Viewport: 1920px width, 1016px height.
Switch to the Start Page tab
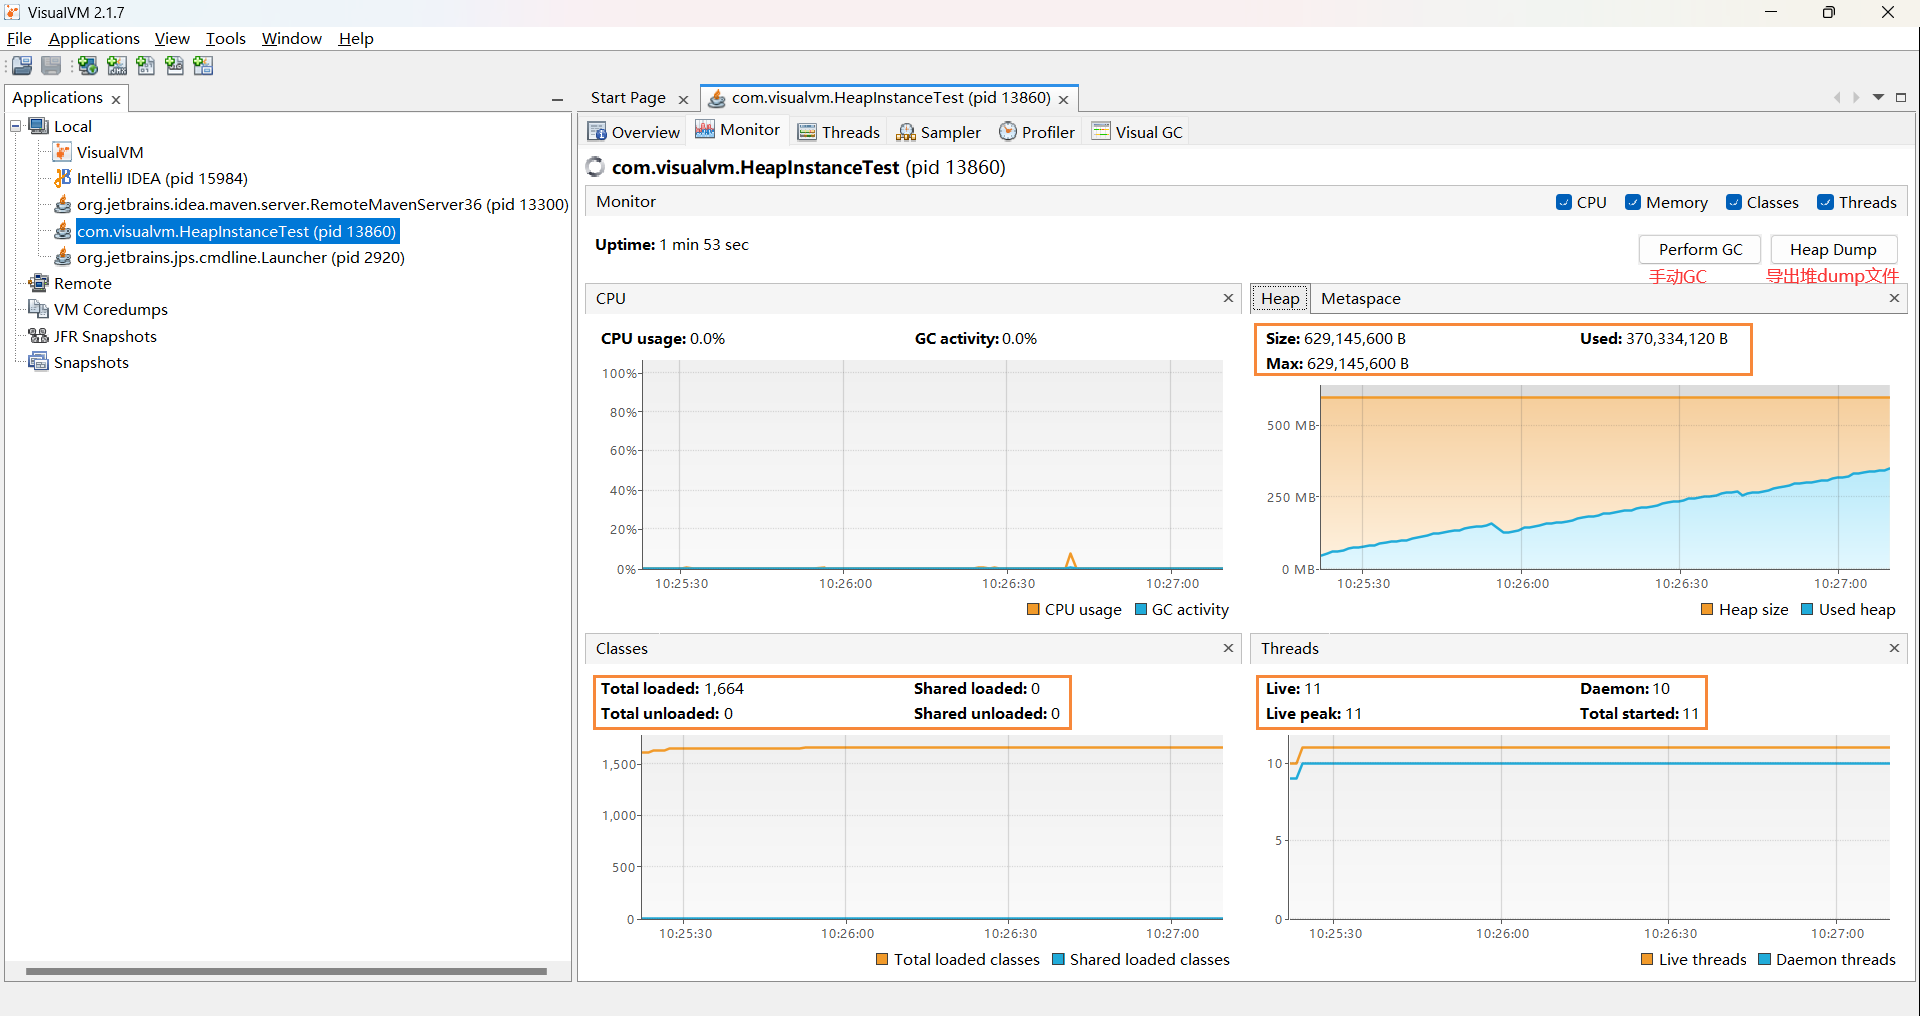[x=628, y=97]
